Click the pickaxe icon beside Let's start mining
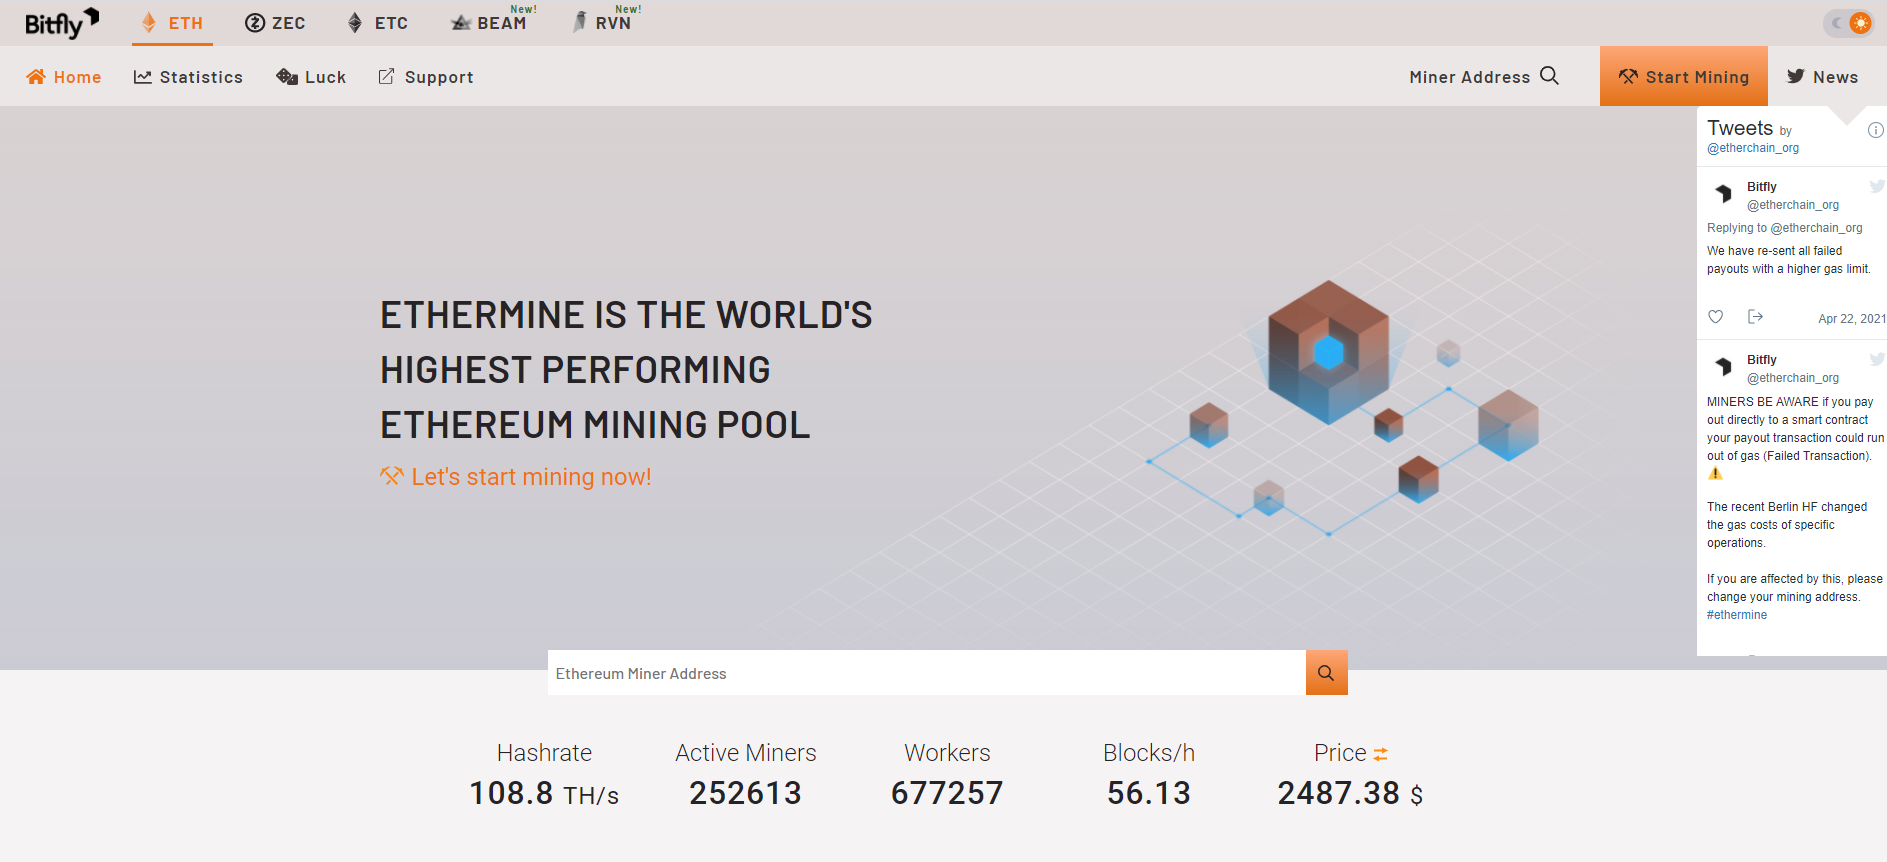Screen dimensions: 1887x862 point(391,476)
